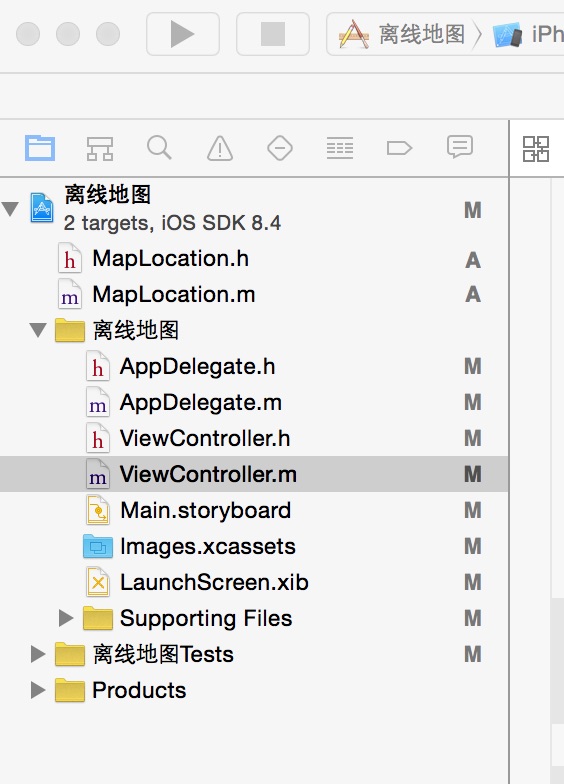Open the Project navigator folder icon
The image size is (564, 784).
40,148
